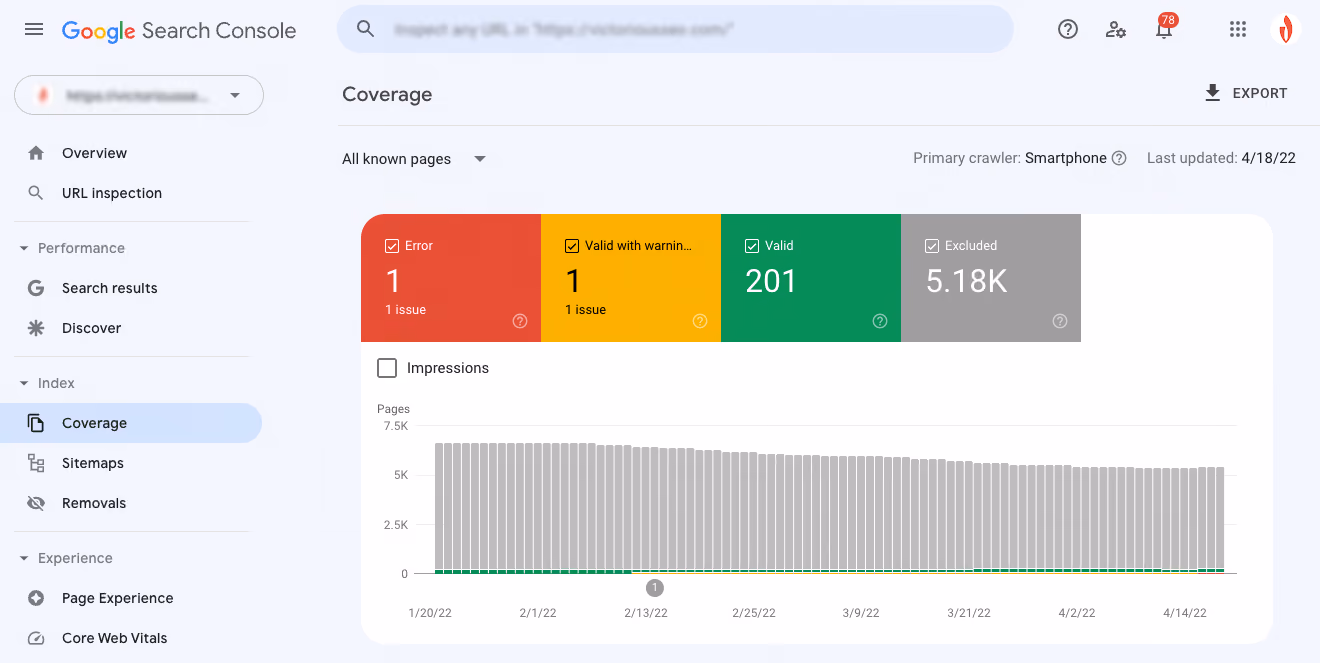Image resolution: width=1320 pixels, height=663 pixels.
Task: Enable the Impressions checkbox
Action: (387, 368)
